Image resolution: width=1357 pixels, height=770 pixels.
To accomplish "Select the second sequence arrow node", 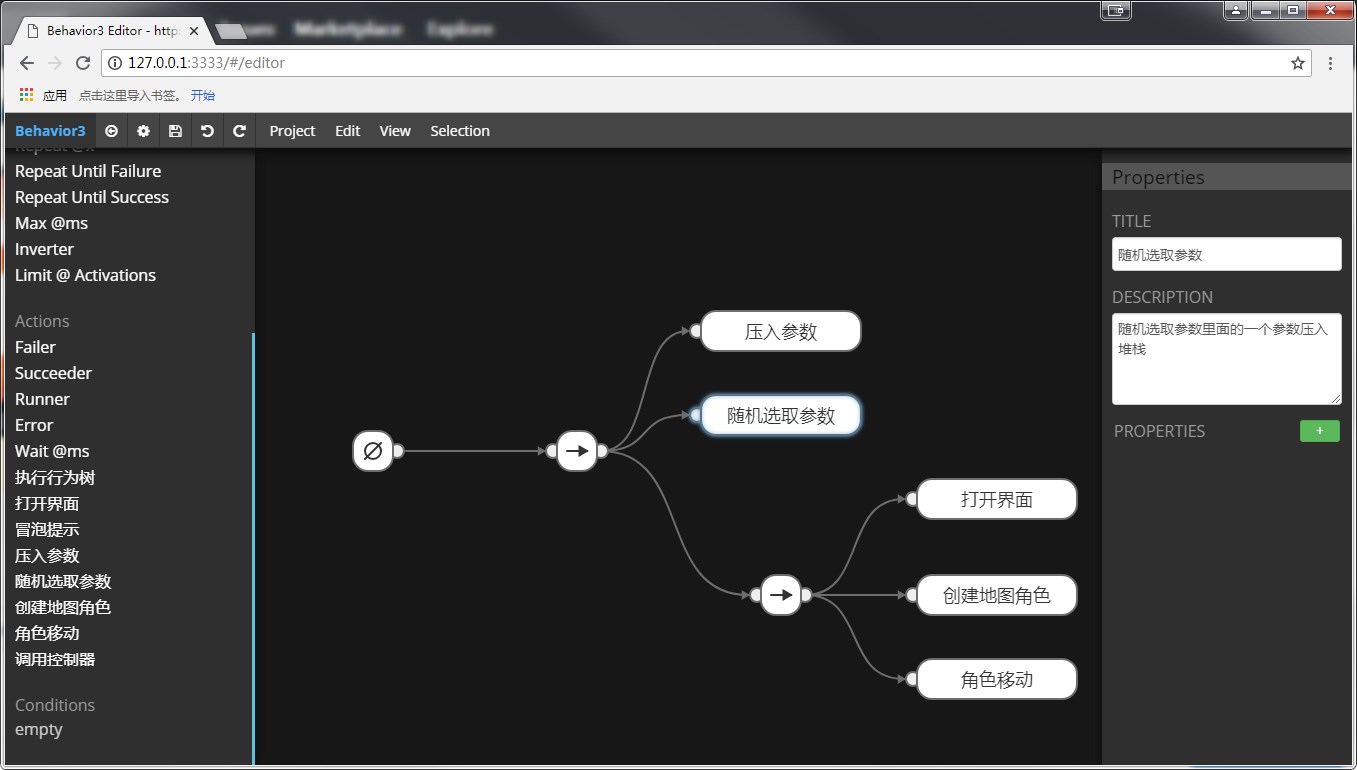I will 781,595.
